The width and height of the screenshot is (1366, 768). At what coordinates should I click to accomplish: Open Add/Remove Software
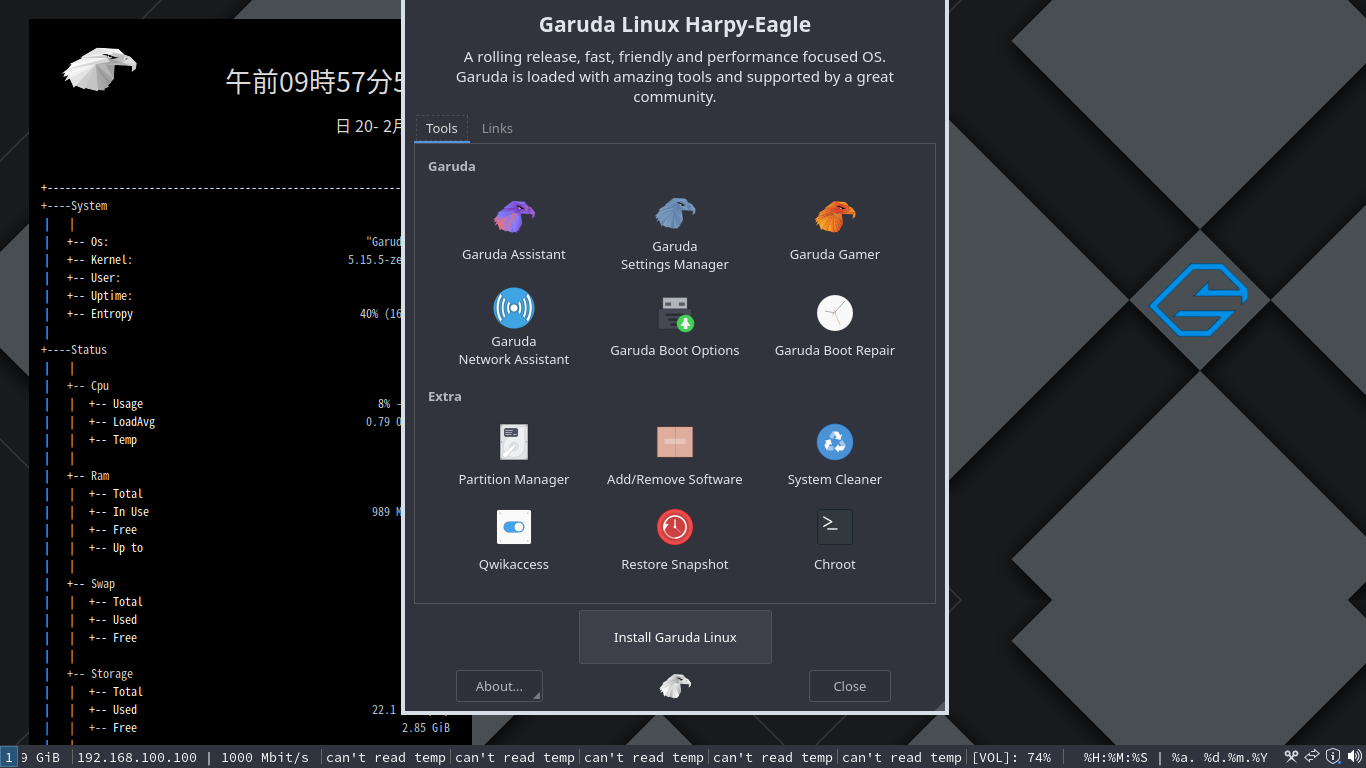click(x=675, y=456)
